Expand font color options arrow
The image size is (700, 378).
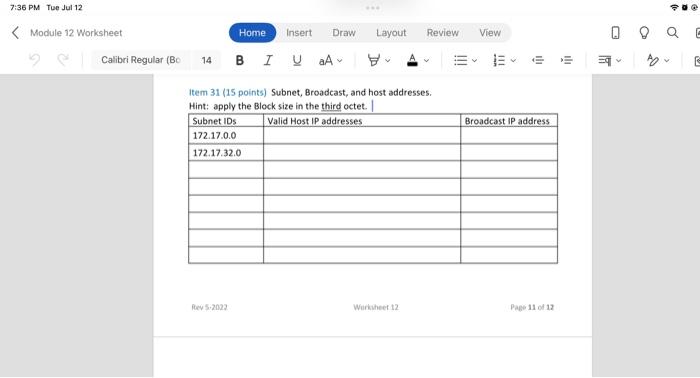(426, 60)
